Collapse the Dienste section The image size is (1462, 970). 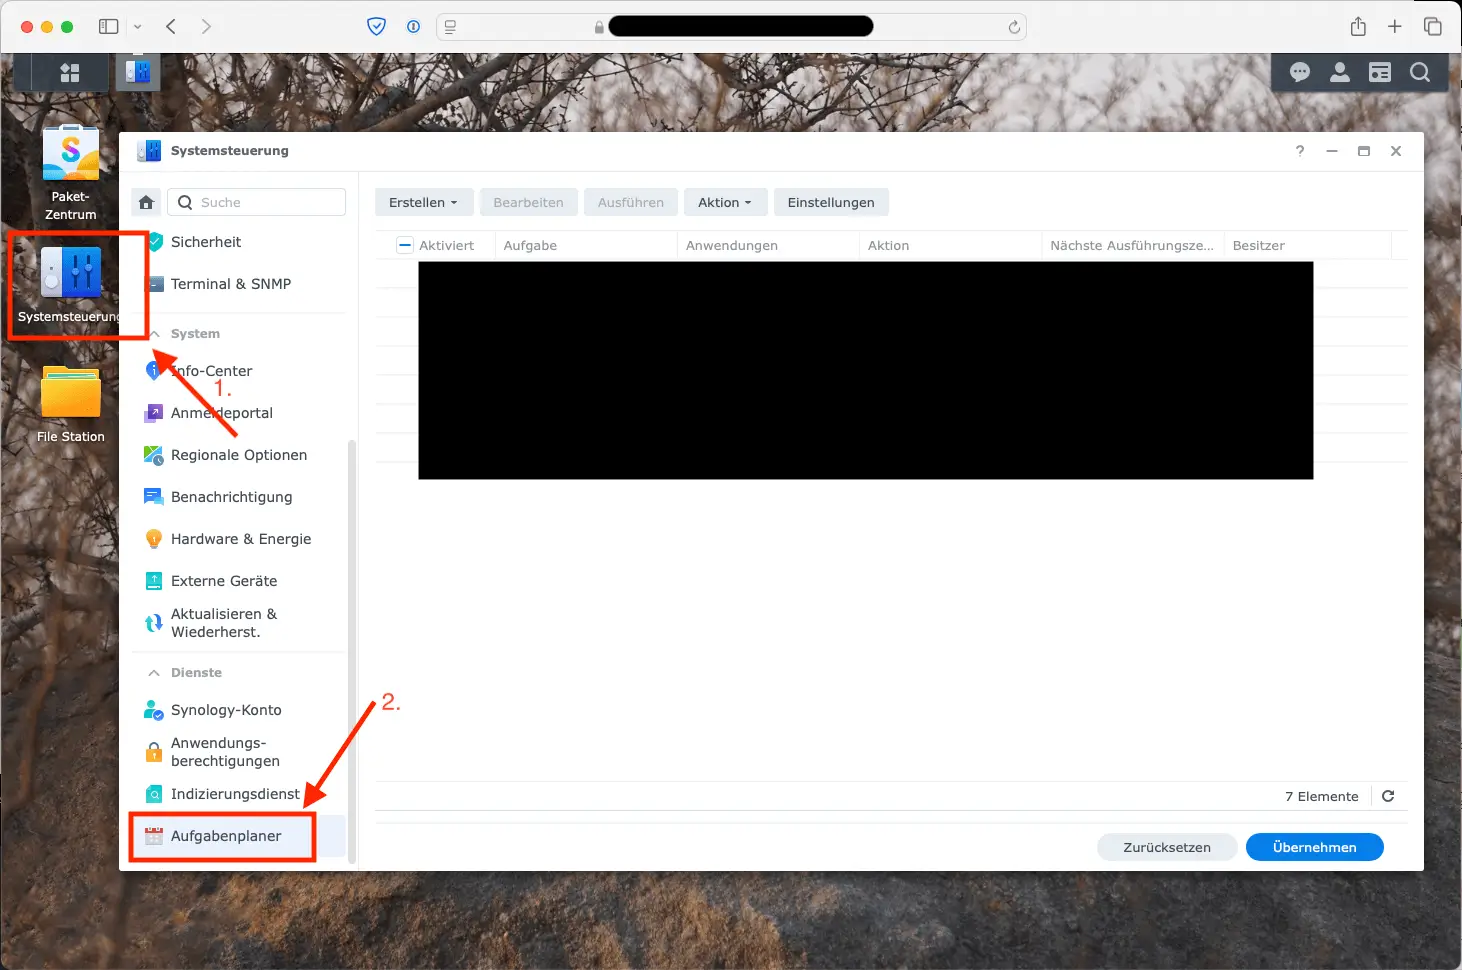coord(154,672)
